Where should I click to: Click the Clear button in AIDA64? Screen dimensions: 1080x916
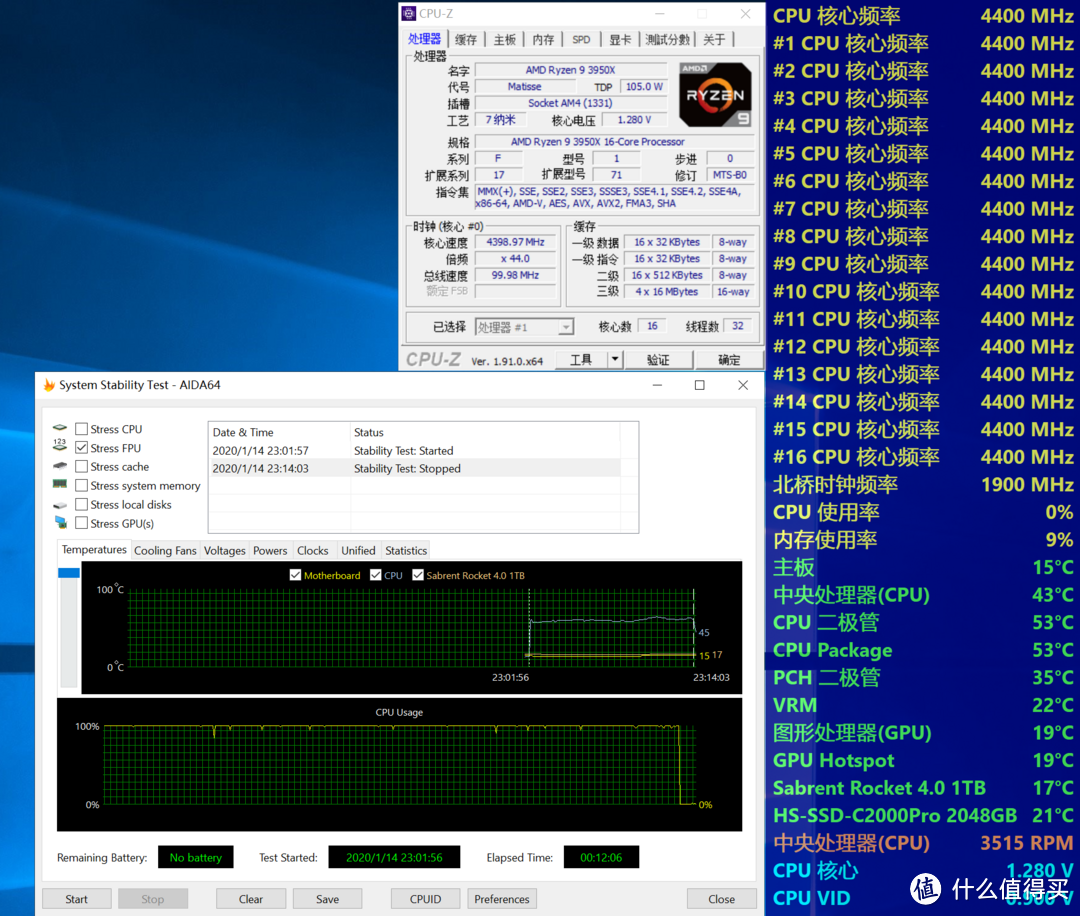[x=251, y=899]
